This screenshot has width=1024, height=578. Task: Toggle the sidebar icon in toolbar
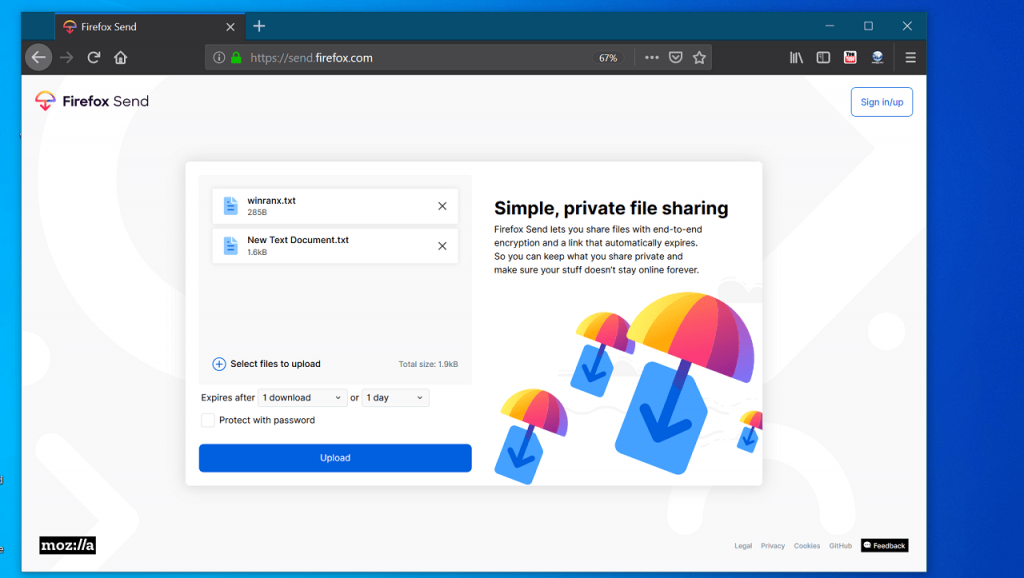click(823, 57)
